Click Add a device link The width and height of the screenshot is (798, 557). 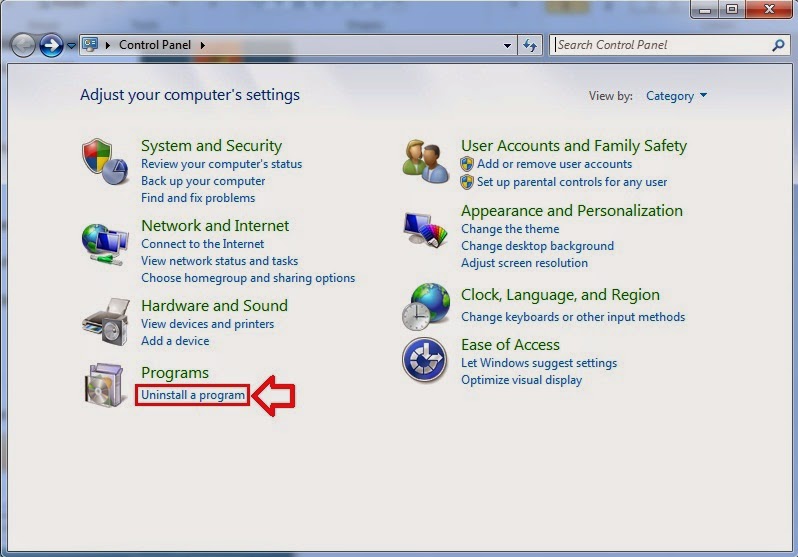(175, 341)
